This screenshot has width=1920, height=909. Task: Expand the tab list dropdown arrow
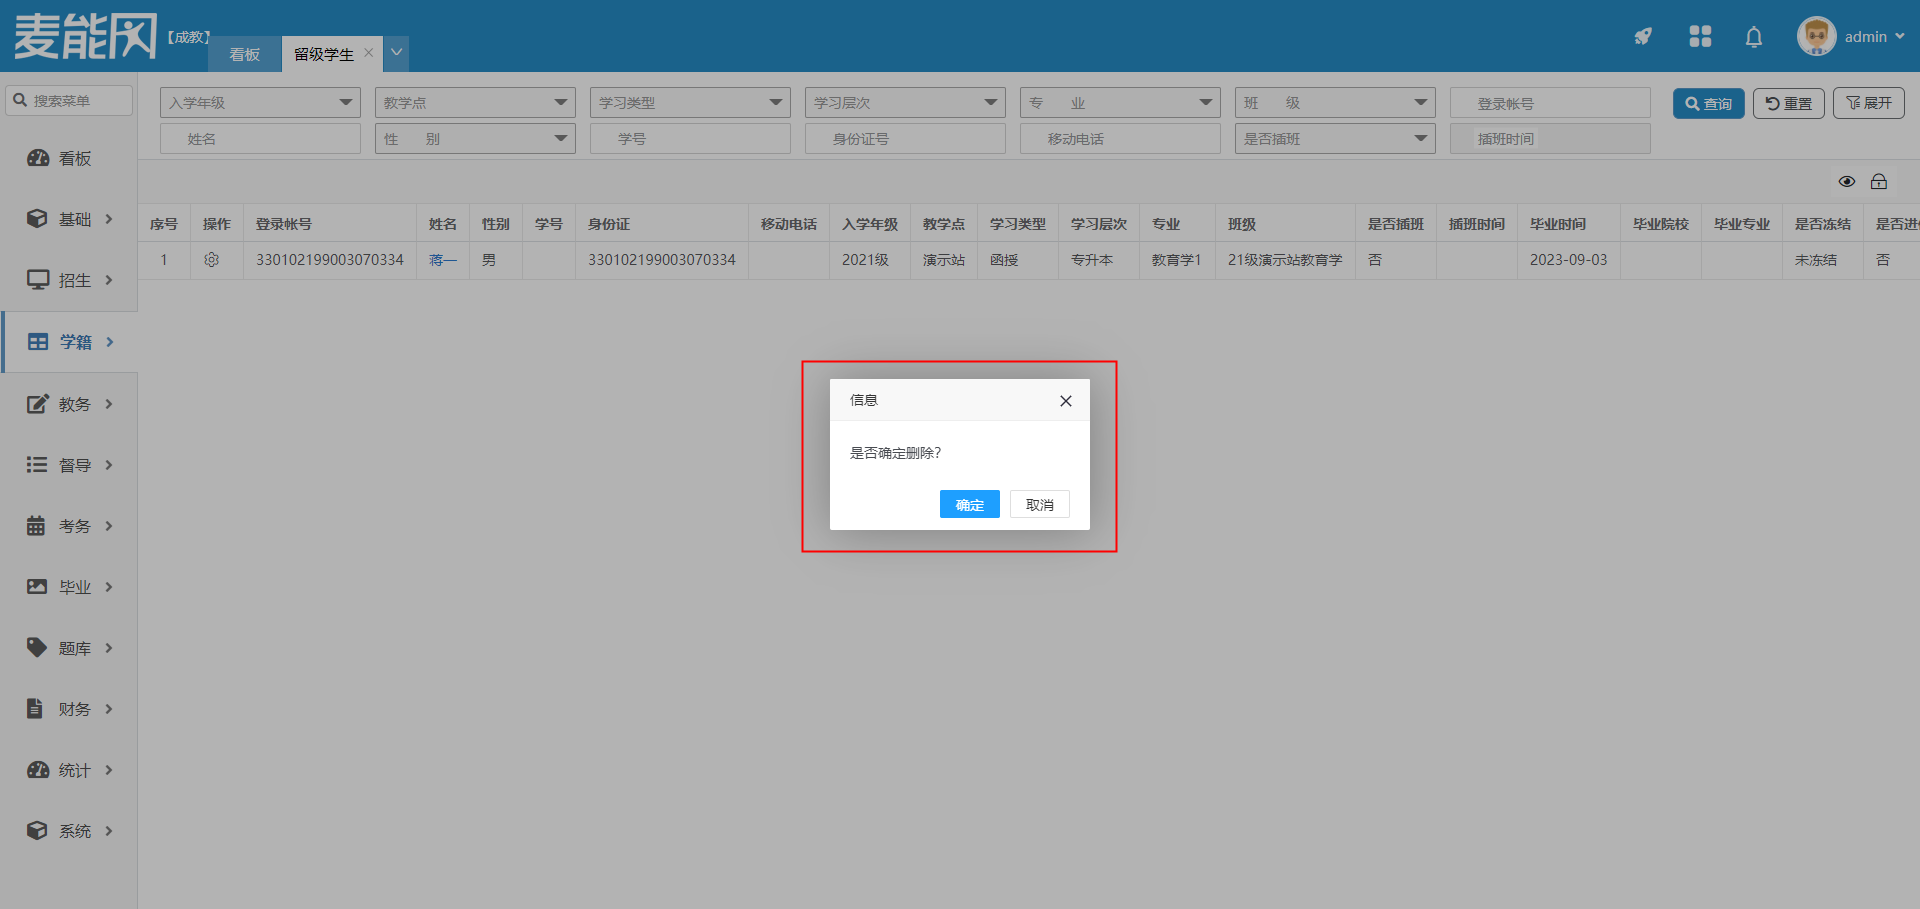(397, 53)
